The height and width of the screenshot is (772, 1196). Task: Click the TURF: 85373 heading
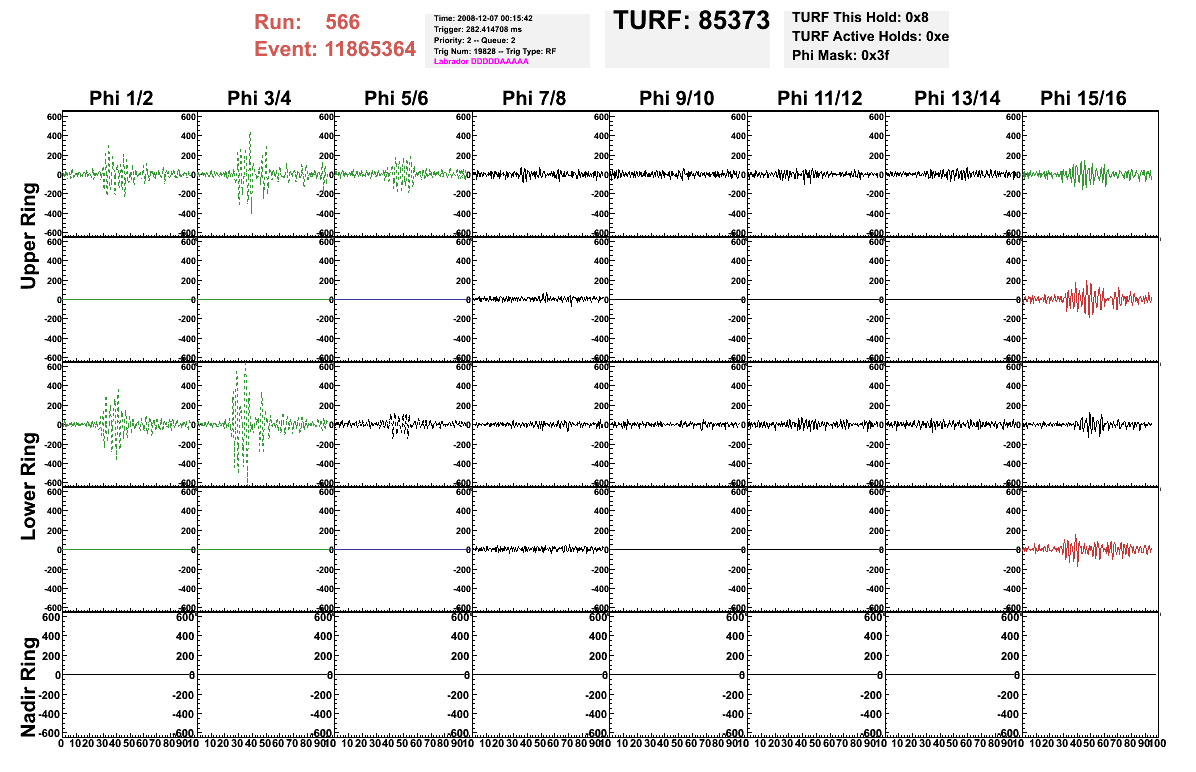691,21
